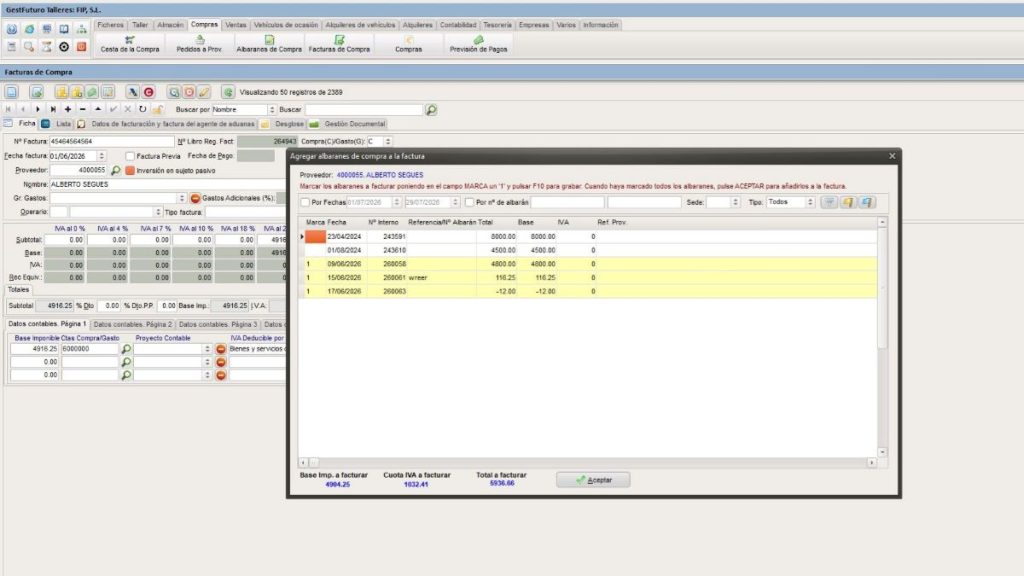
Task: Open Albaranes de Compra from the ribbon
Action: [x=269, y=44]
